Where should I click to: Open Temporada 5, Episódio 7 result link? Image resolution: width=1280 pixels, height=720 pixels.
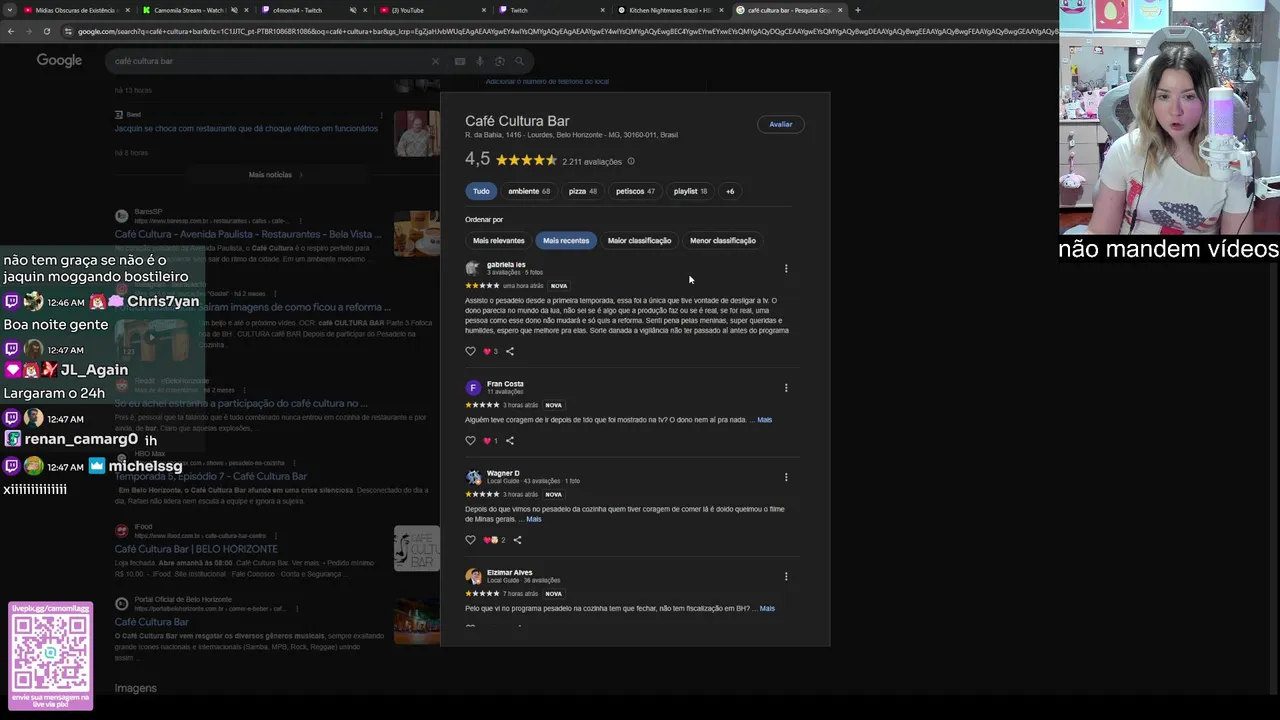coord(210,476)
